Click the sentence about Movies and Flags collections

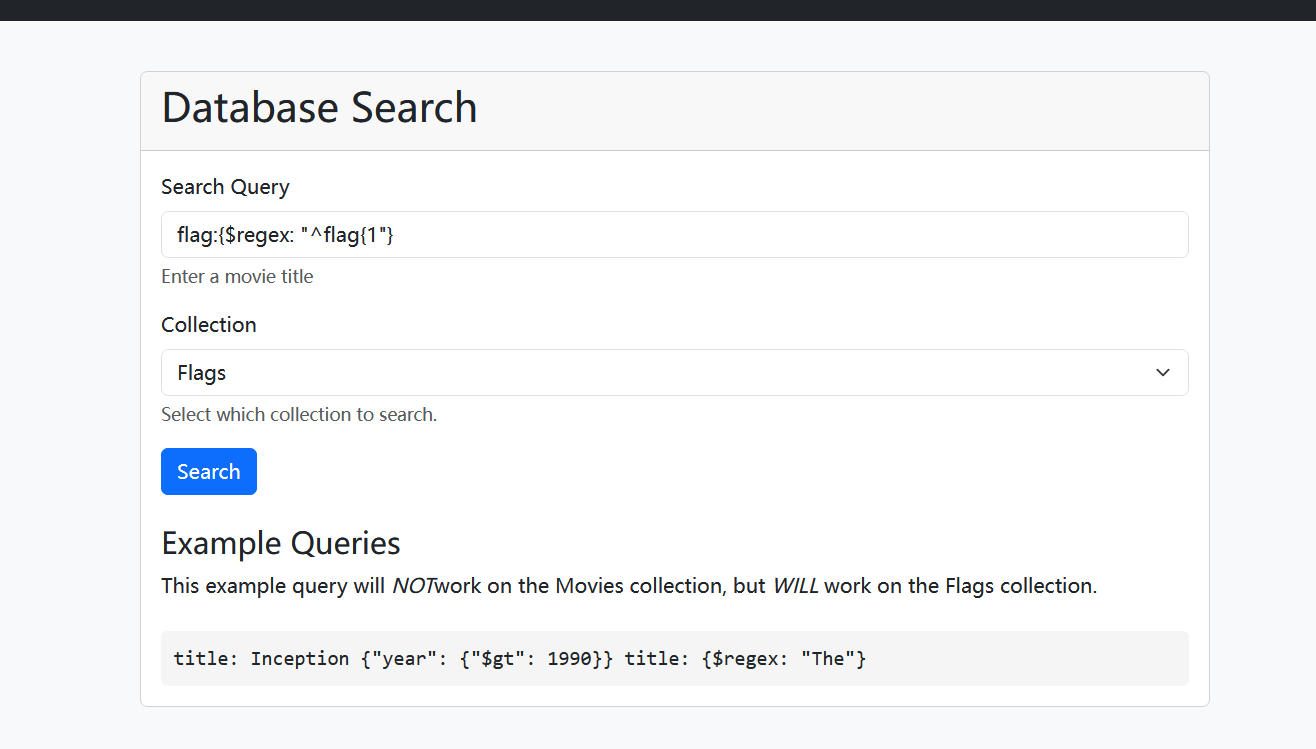629,586
